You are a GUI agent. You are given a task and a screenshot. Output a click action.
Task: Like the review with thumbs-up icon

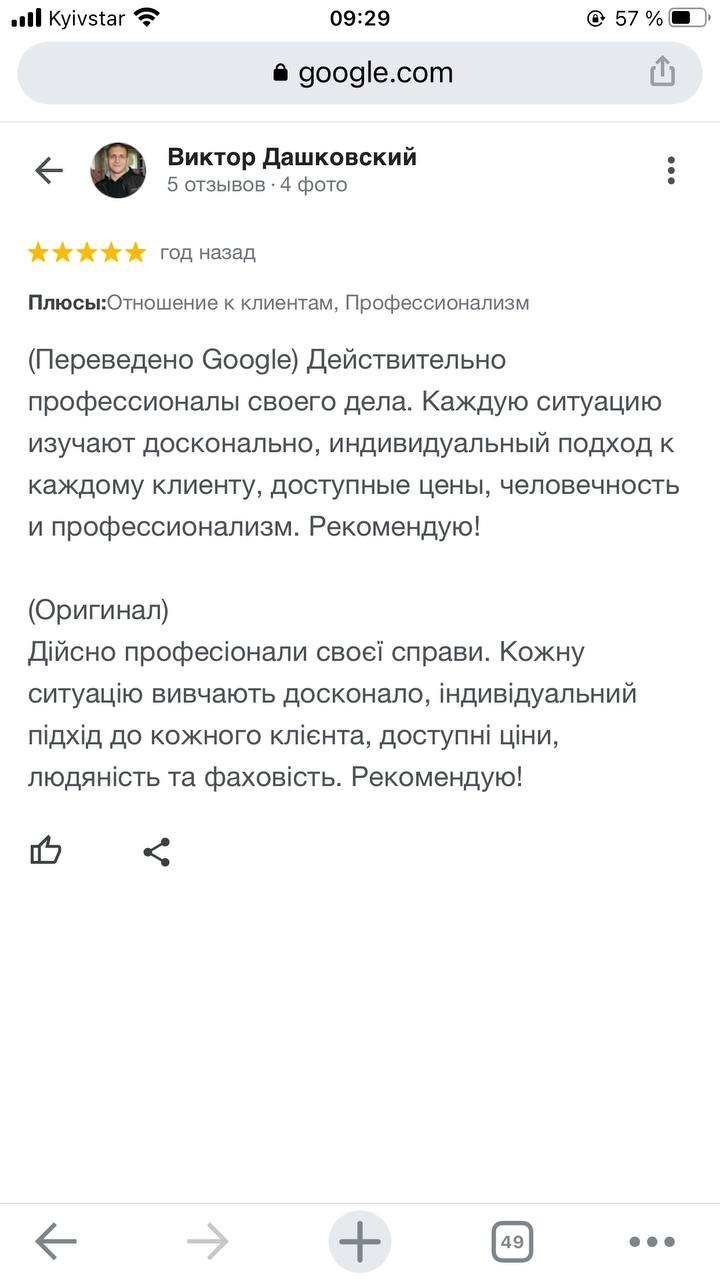point(46,852)
